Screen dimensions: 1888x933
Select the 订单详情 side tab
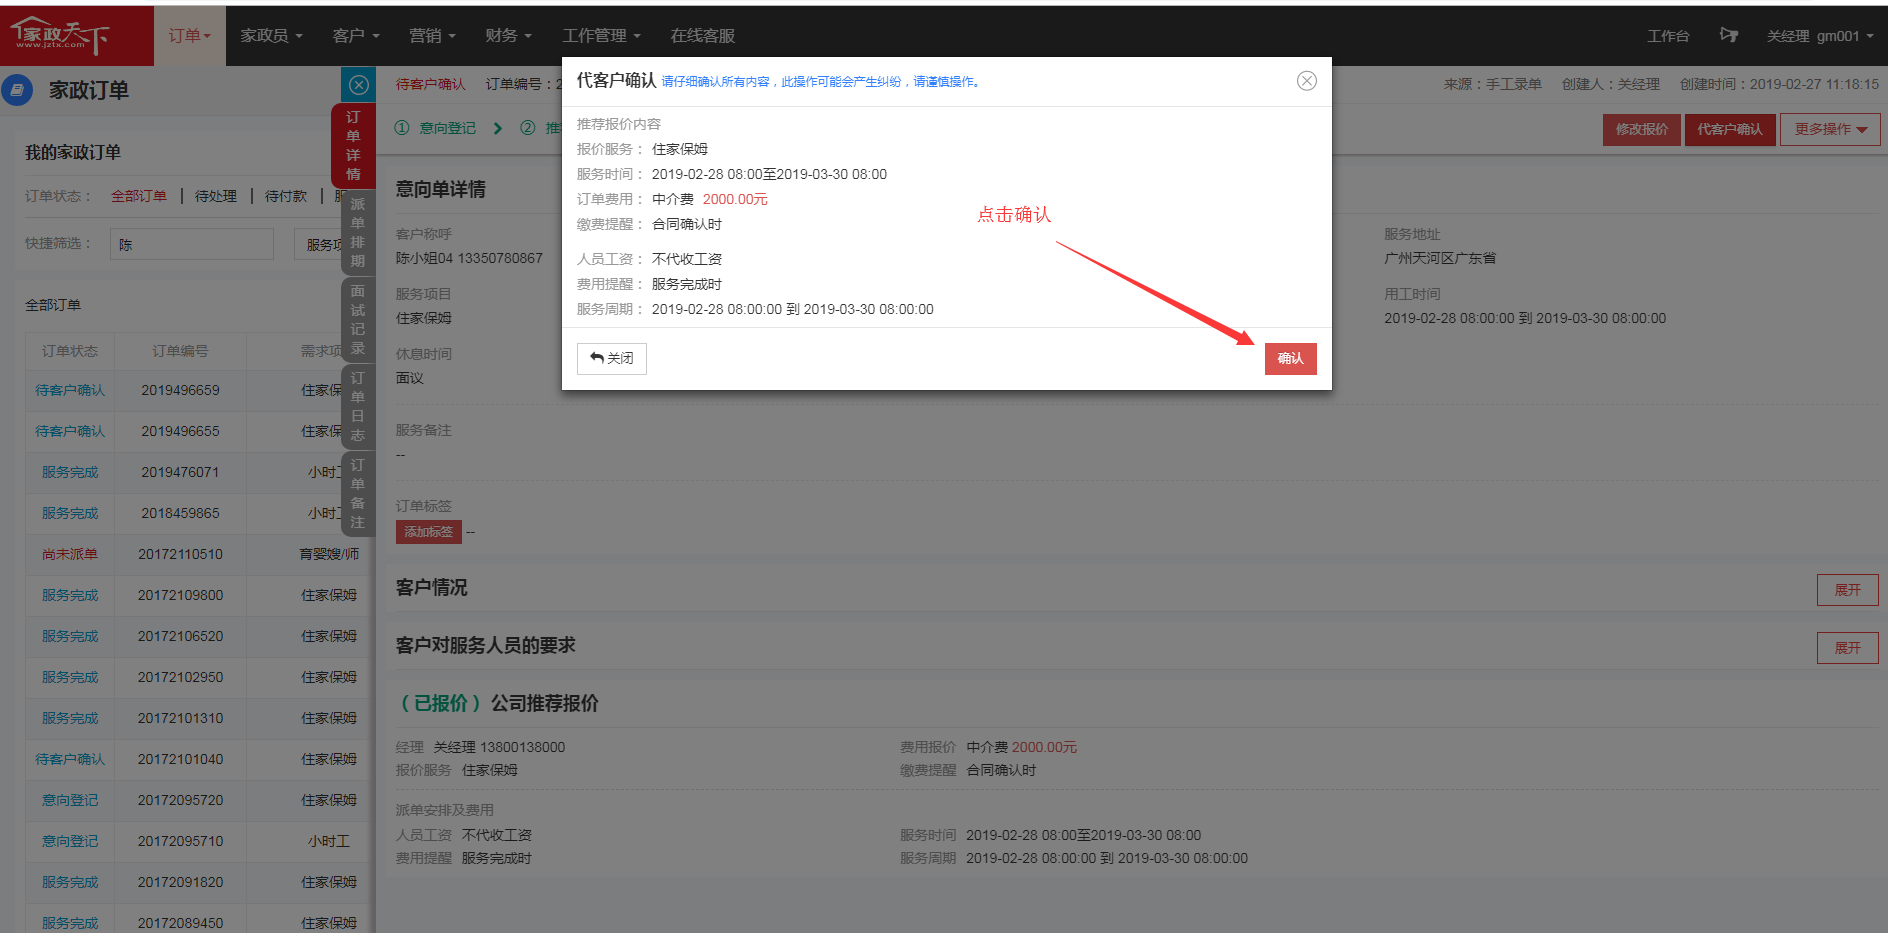tap(353, 145)
